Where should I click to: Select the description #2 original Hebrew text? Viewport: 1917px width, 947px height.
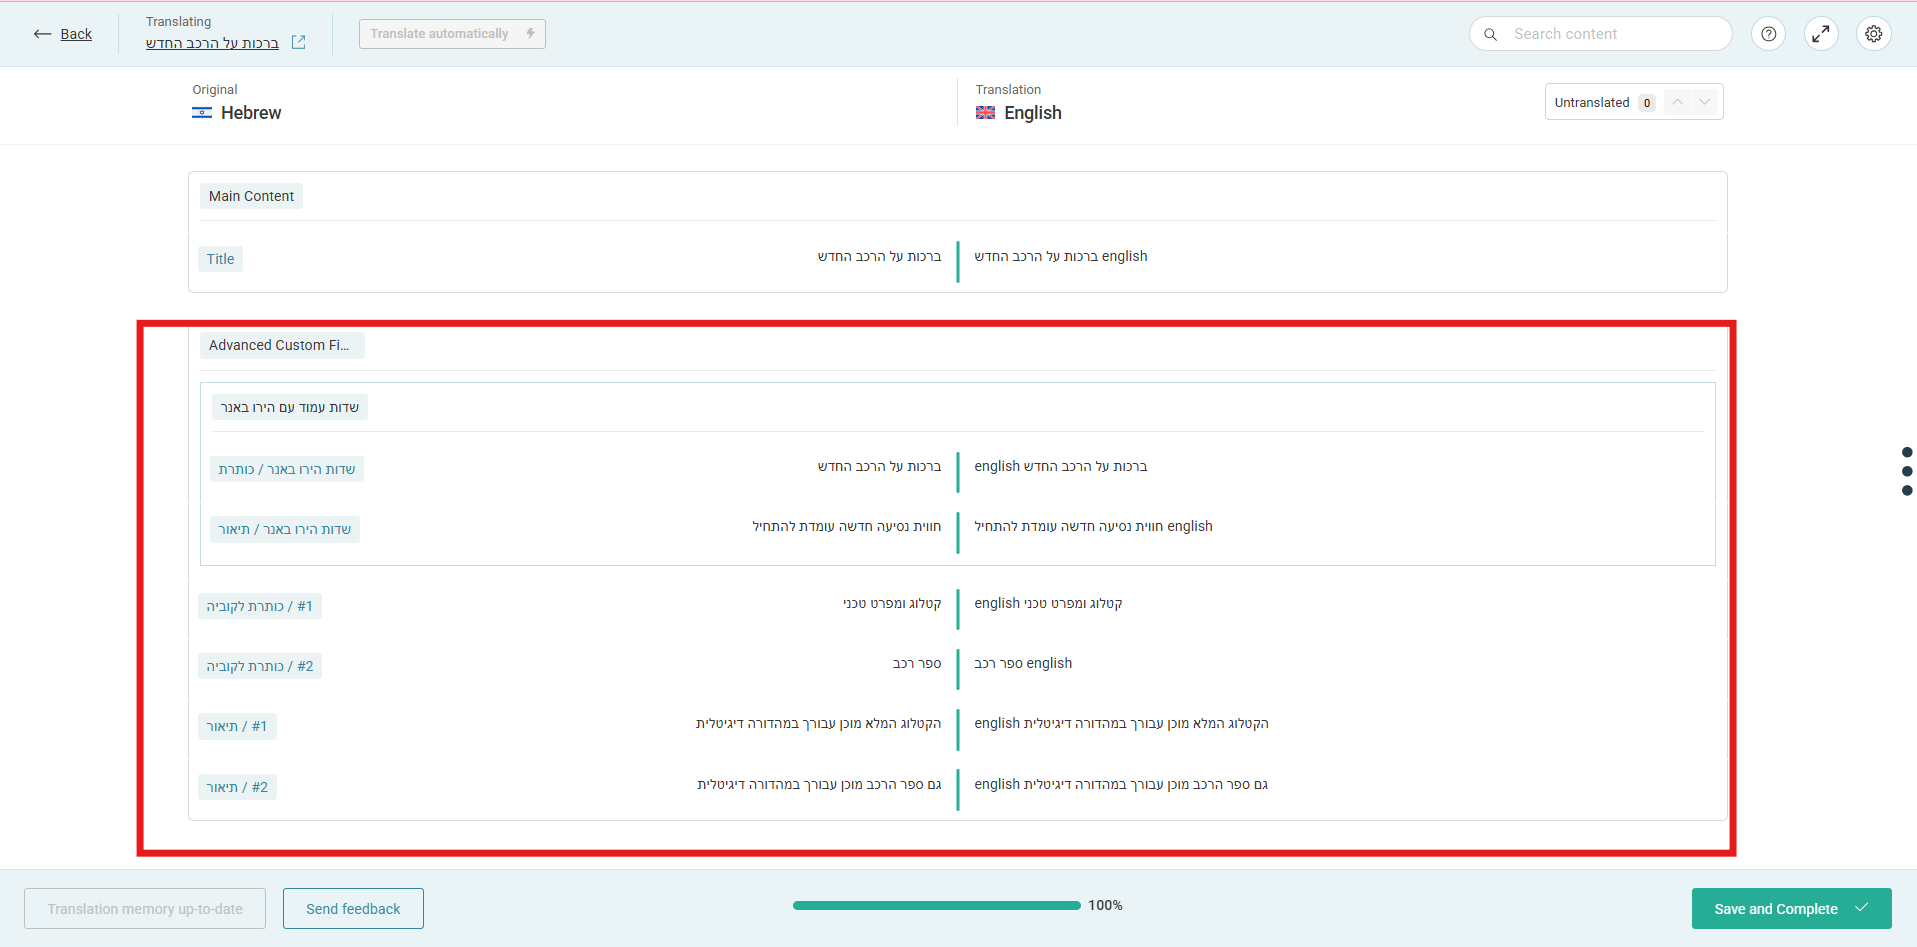(x=819, y=785)
